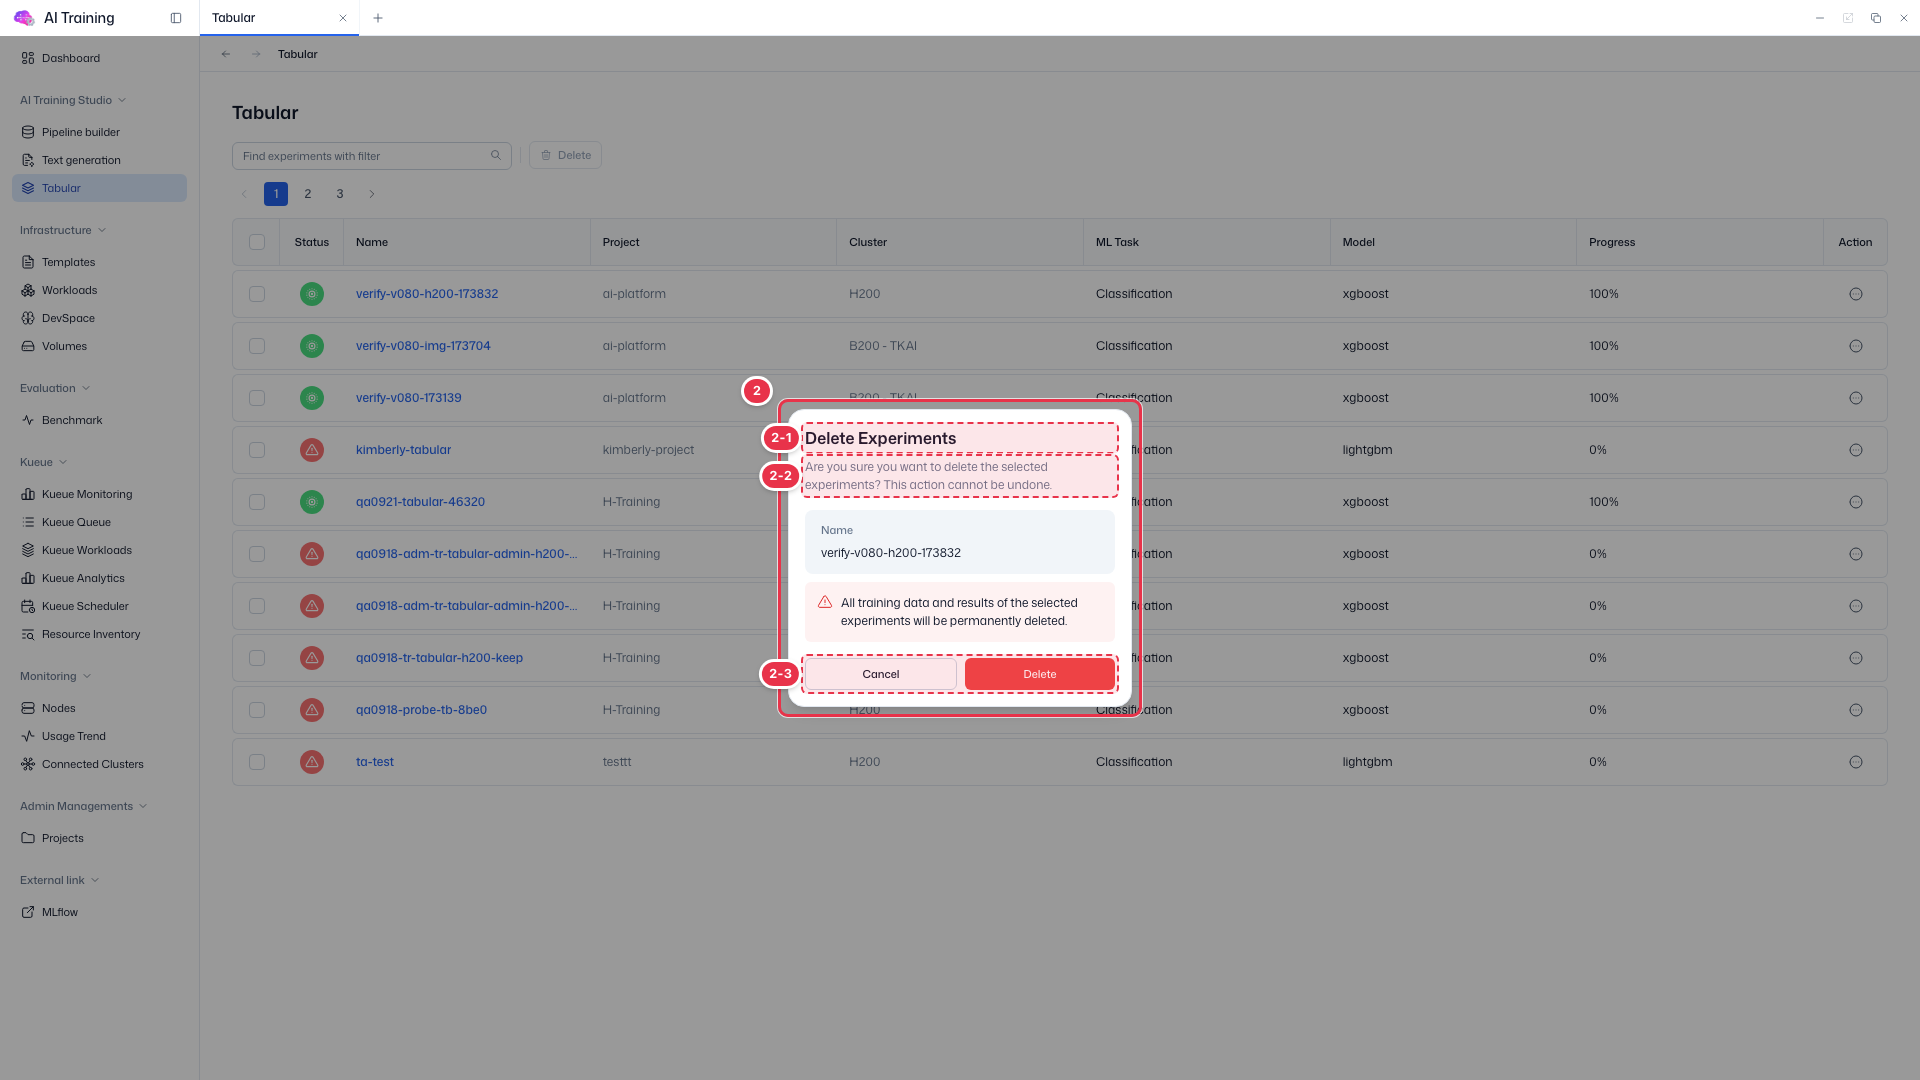The image size is (1920, 1080).
Task: Confirm with the red Delete button
Action: tap(1040, 674)
